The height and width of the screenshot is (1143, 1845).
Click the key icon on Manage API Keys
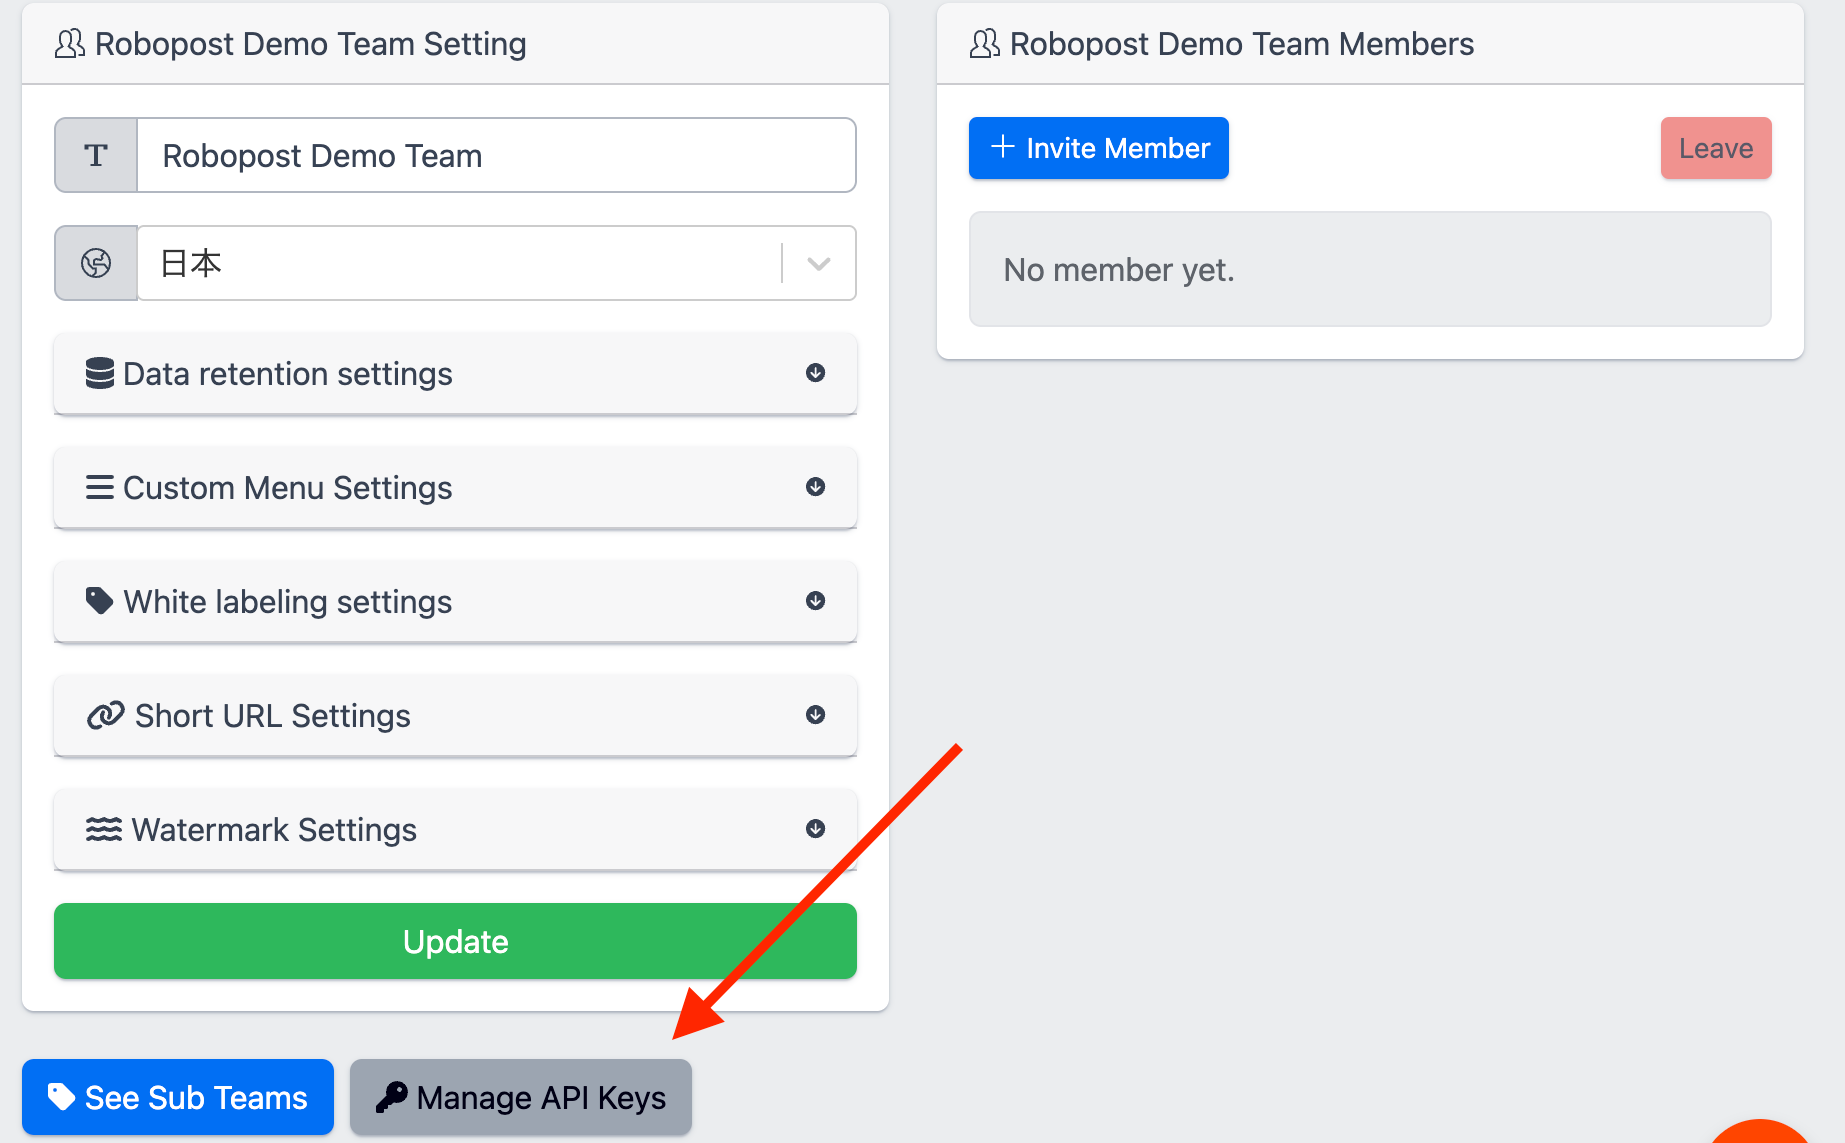coord(391,1097)
